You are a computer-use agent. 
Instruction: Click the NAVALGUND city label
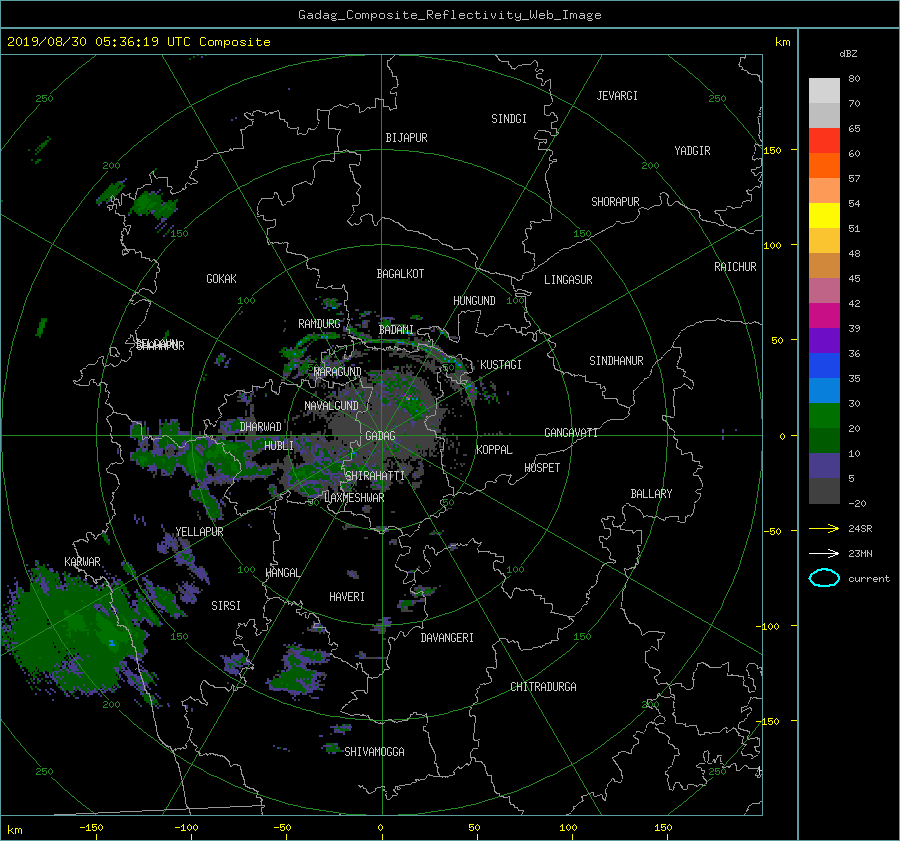point(331,406)
